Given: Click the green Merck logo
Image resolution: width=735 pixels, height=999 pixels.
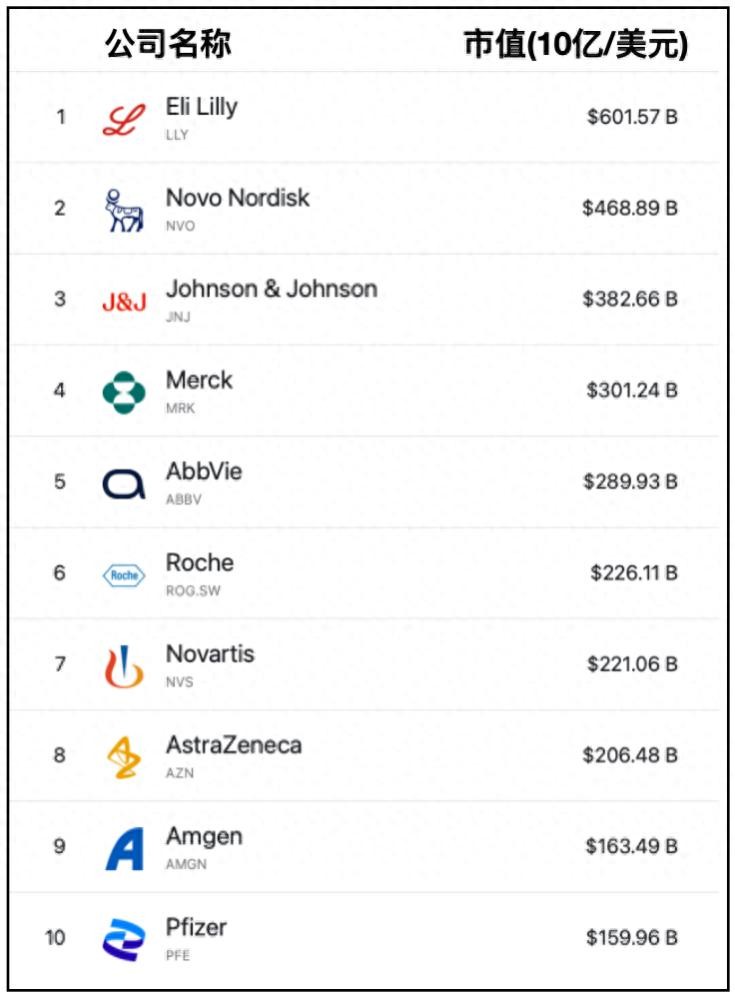Looking at the screenshot, I should pos(124,392).
